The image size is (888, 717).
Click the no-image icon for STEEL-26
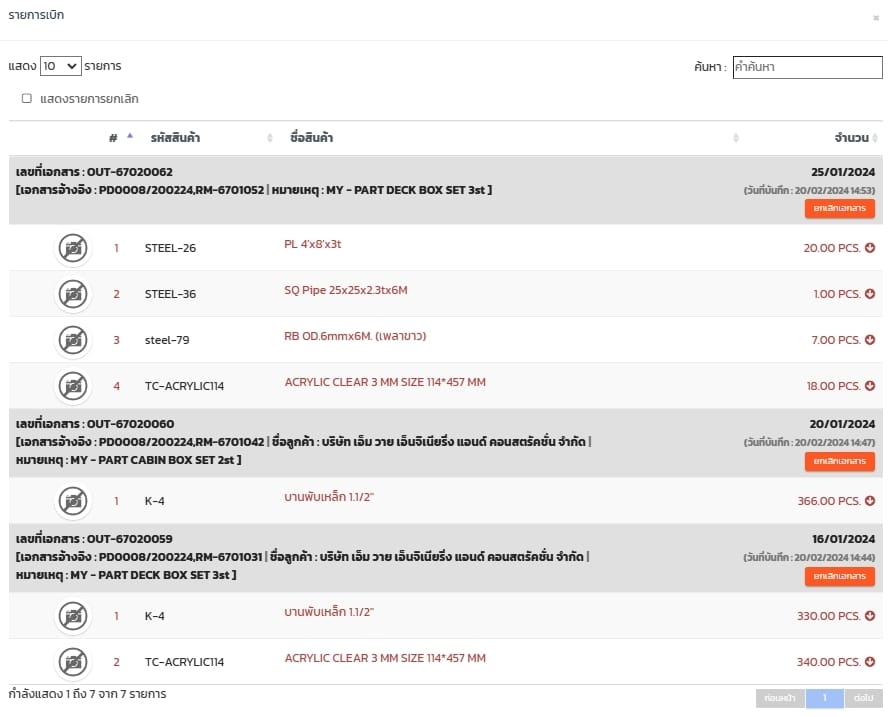[x=72, y=248]
